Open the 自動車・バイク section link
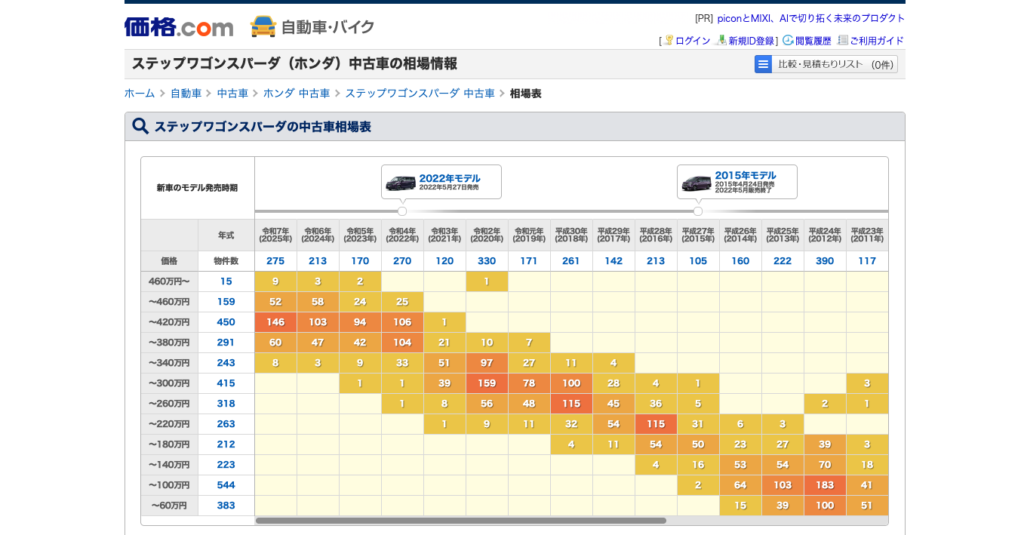The image size is (1024, 535). [327, 27]
